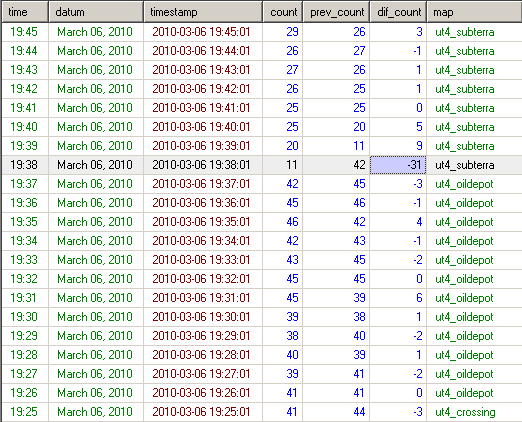
Task: Click datum cell in the 19:28 row
Action: pyautogui.click(x=96, y=355)
